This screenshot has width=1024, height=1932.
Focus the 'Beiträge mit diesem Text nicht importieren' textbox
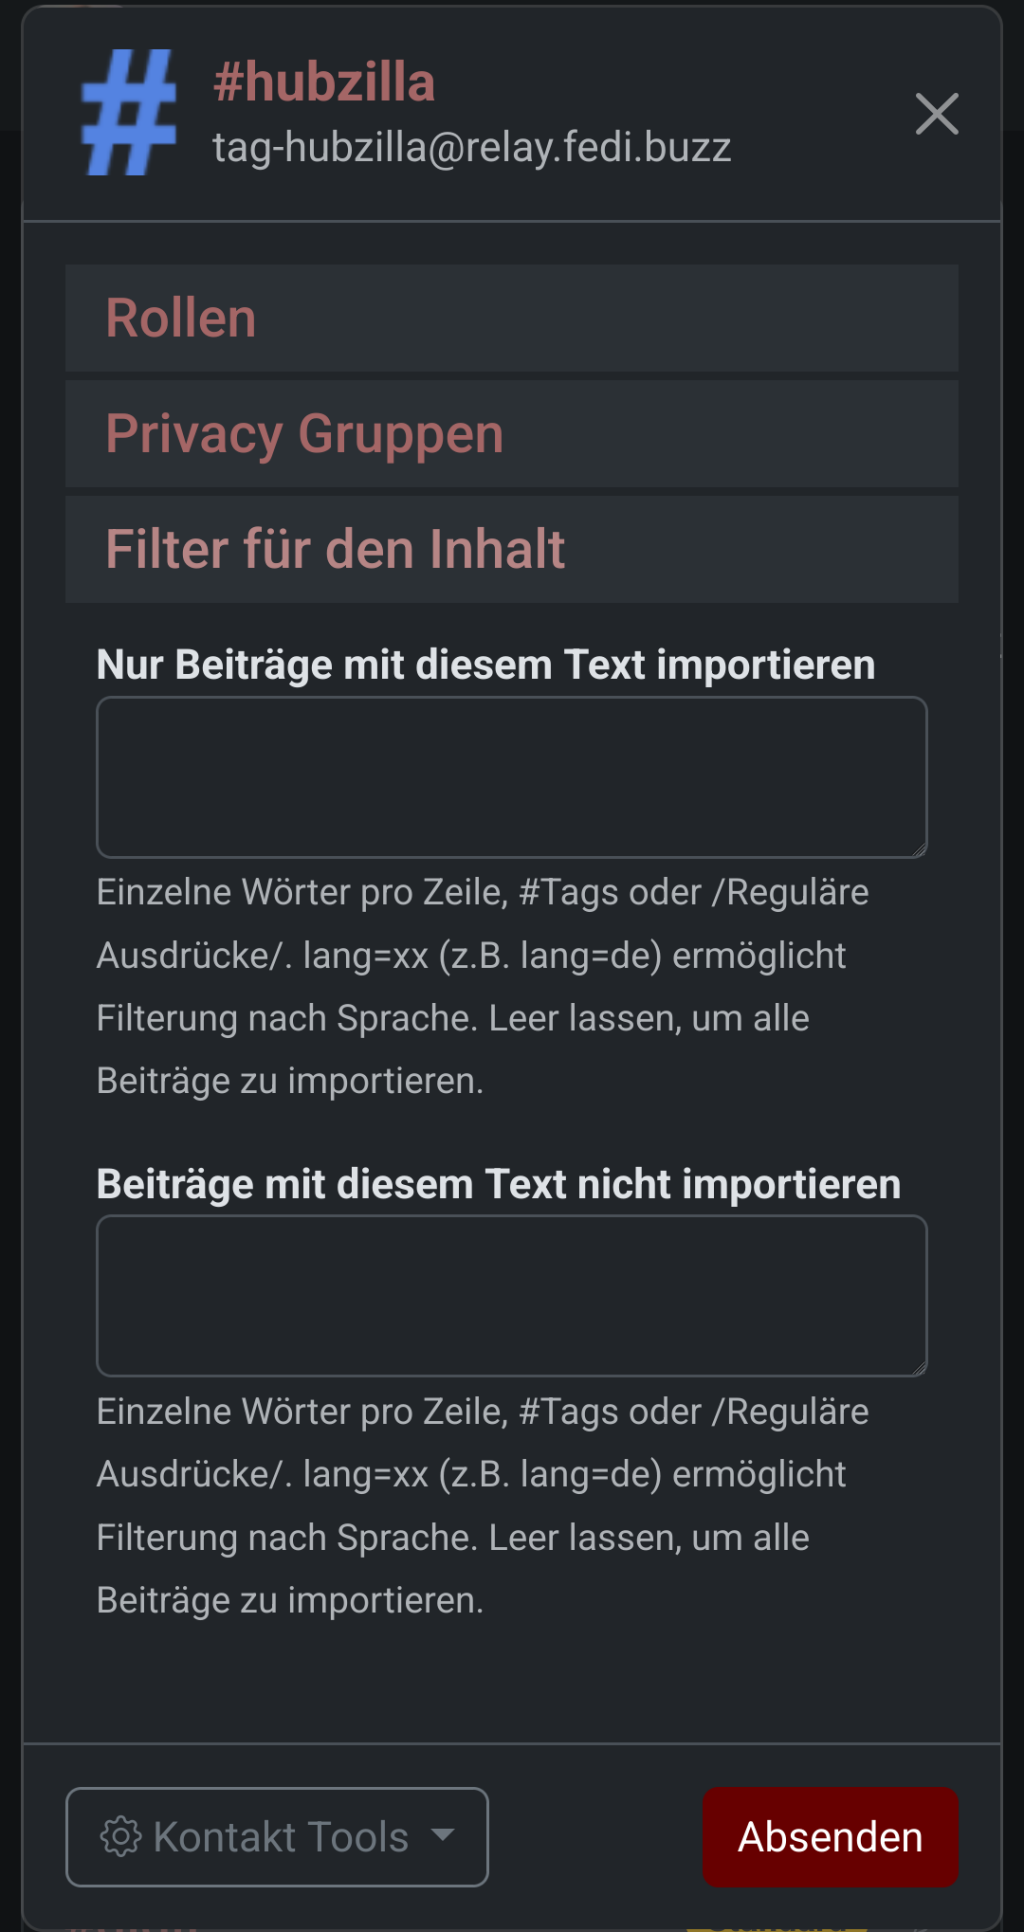[511, 1296]
